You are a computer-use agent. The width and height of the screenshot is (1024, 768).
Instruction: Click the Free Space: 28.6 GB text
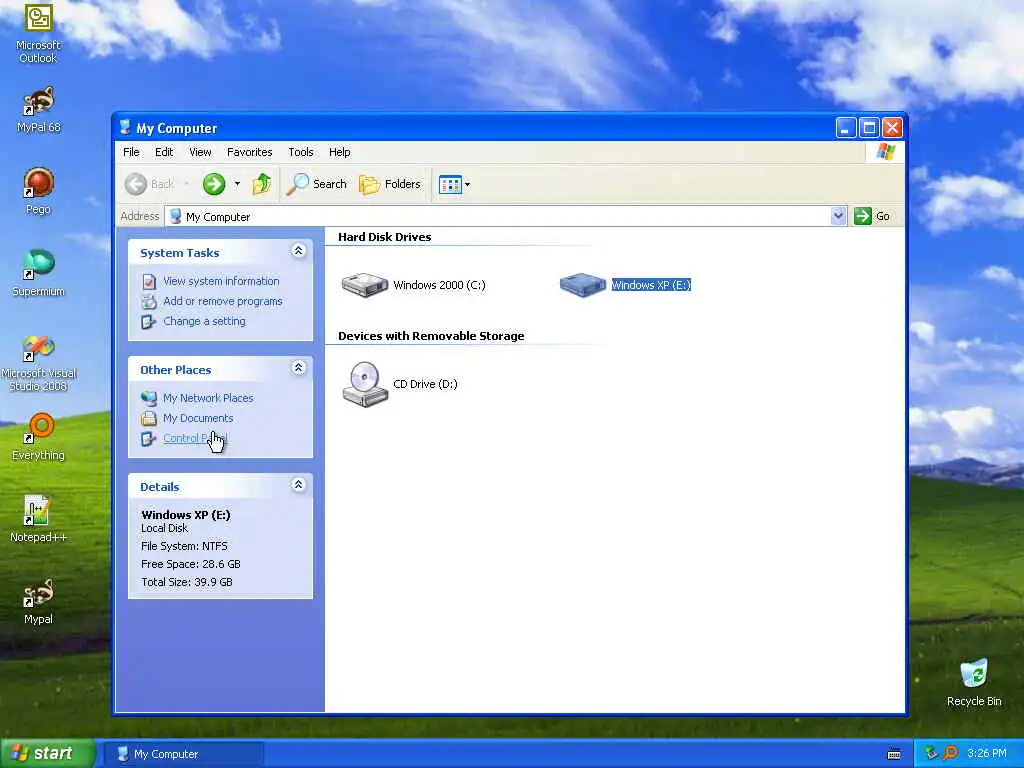191,564
